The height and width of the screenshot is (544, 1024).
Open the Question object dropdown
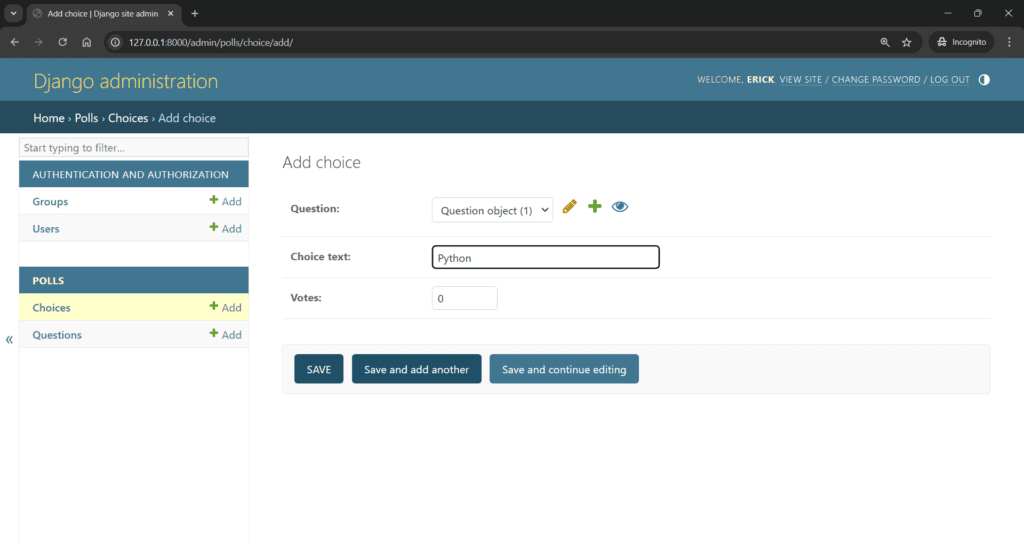(x=492, y=210)
